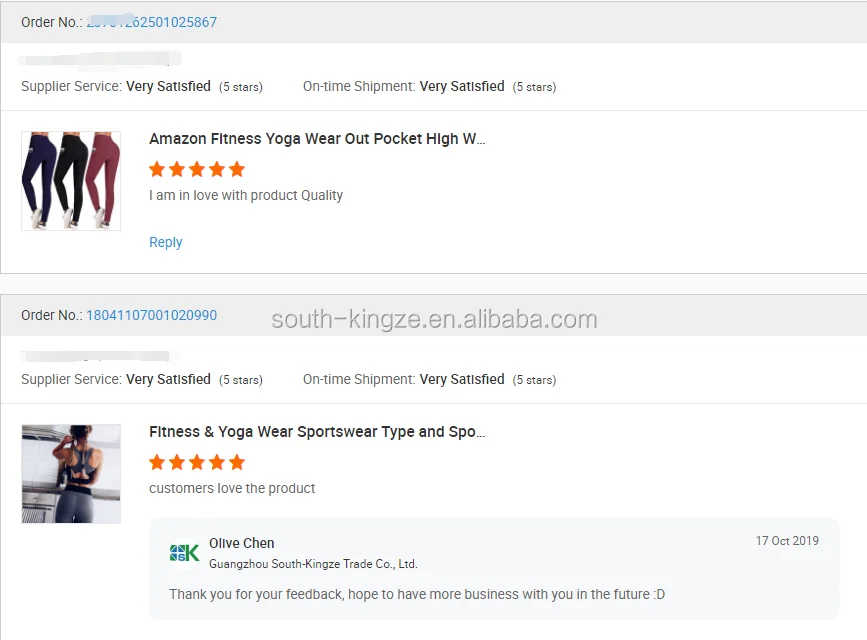This screenshot has width=867, height=640.
Task: Click the third star of yoga leggings rating
Action: [197, 169]
